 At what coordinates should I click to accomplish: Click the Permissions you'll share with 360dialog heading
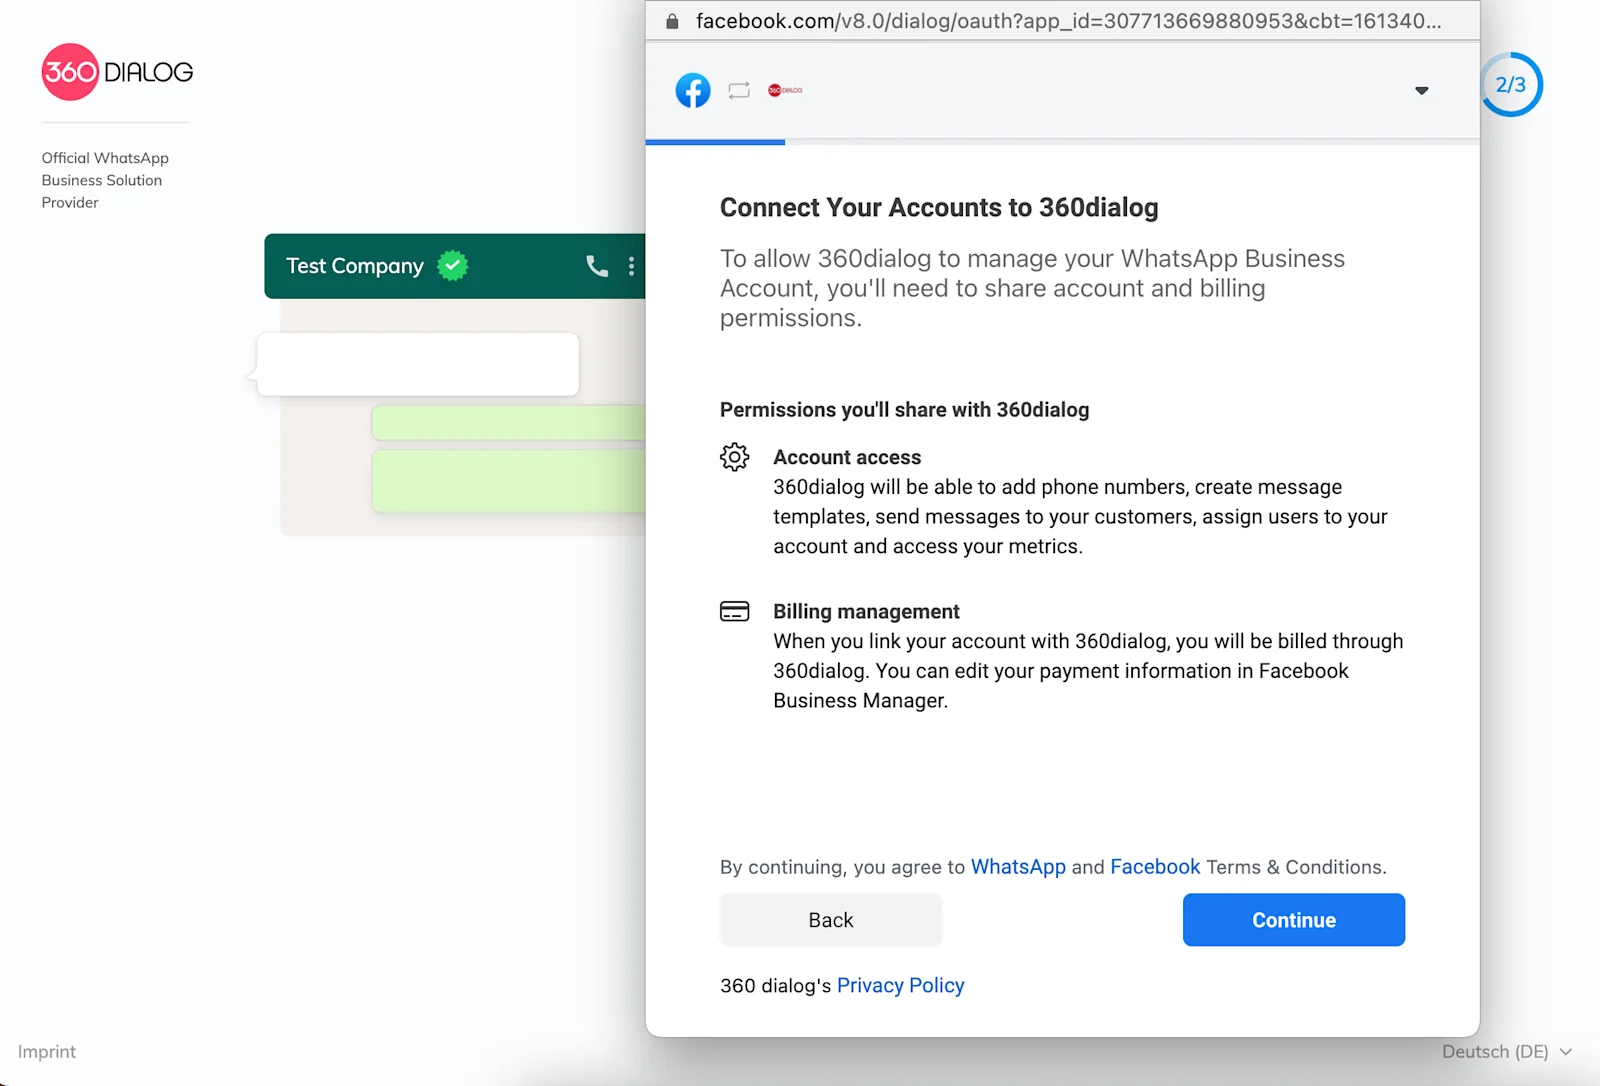tap(905, 410)
